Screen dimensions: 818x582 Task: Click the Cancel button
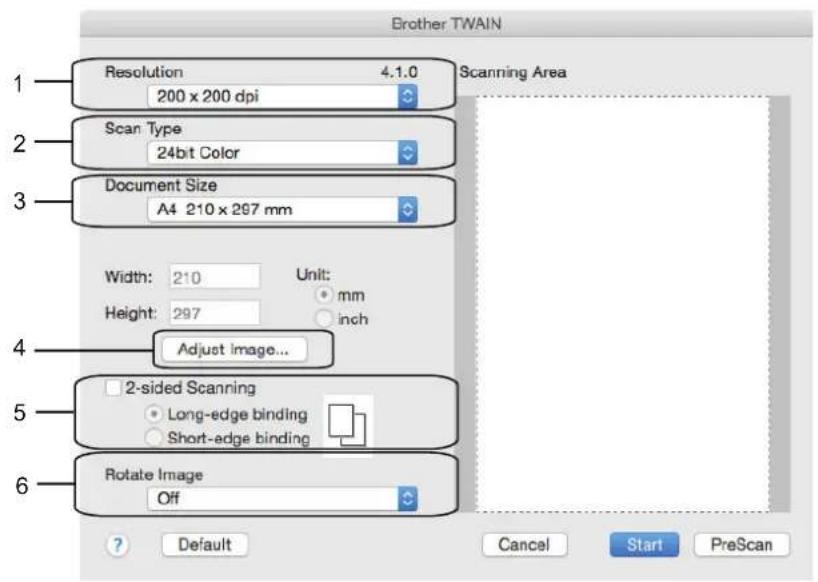click(x=524, y=545)
